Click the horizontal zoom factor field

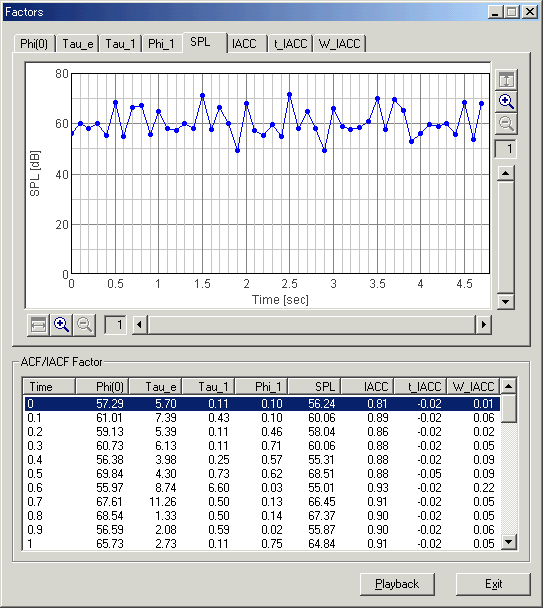[x=115, y=325]
